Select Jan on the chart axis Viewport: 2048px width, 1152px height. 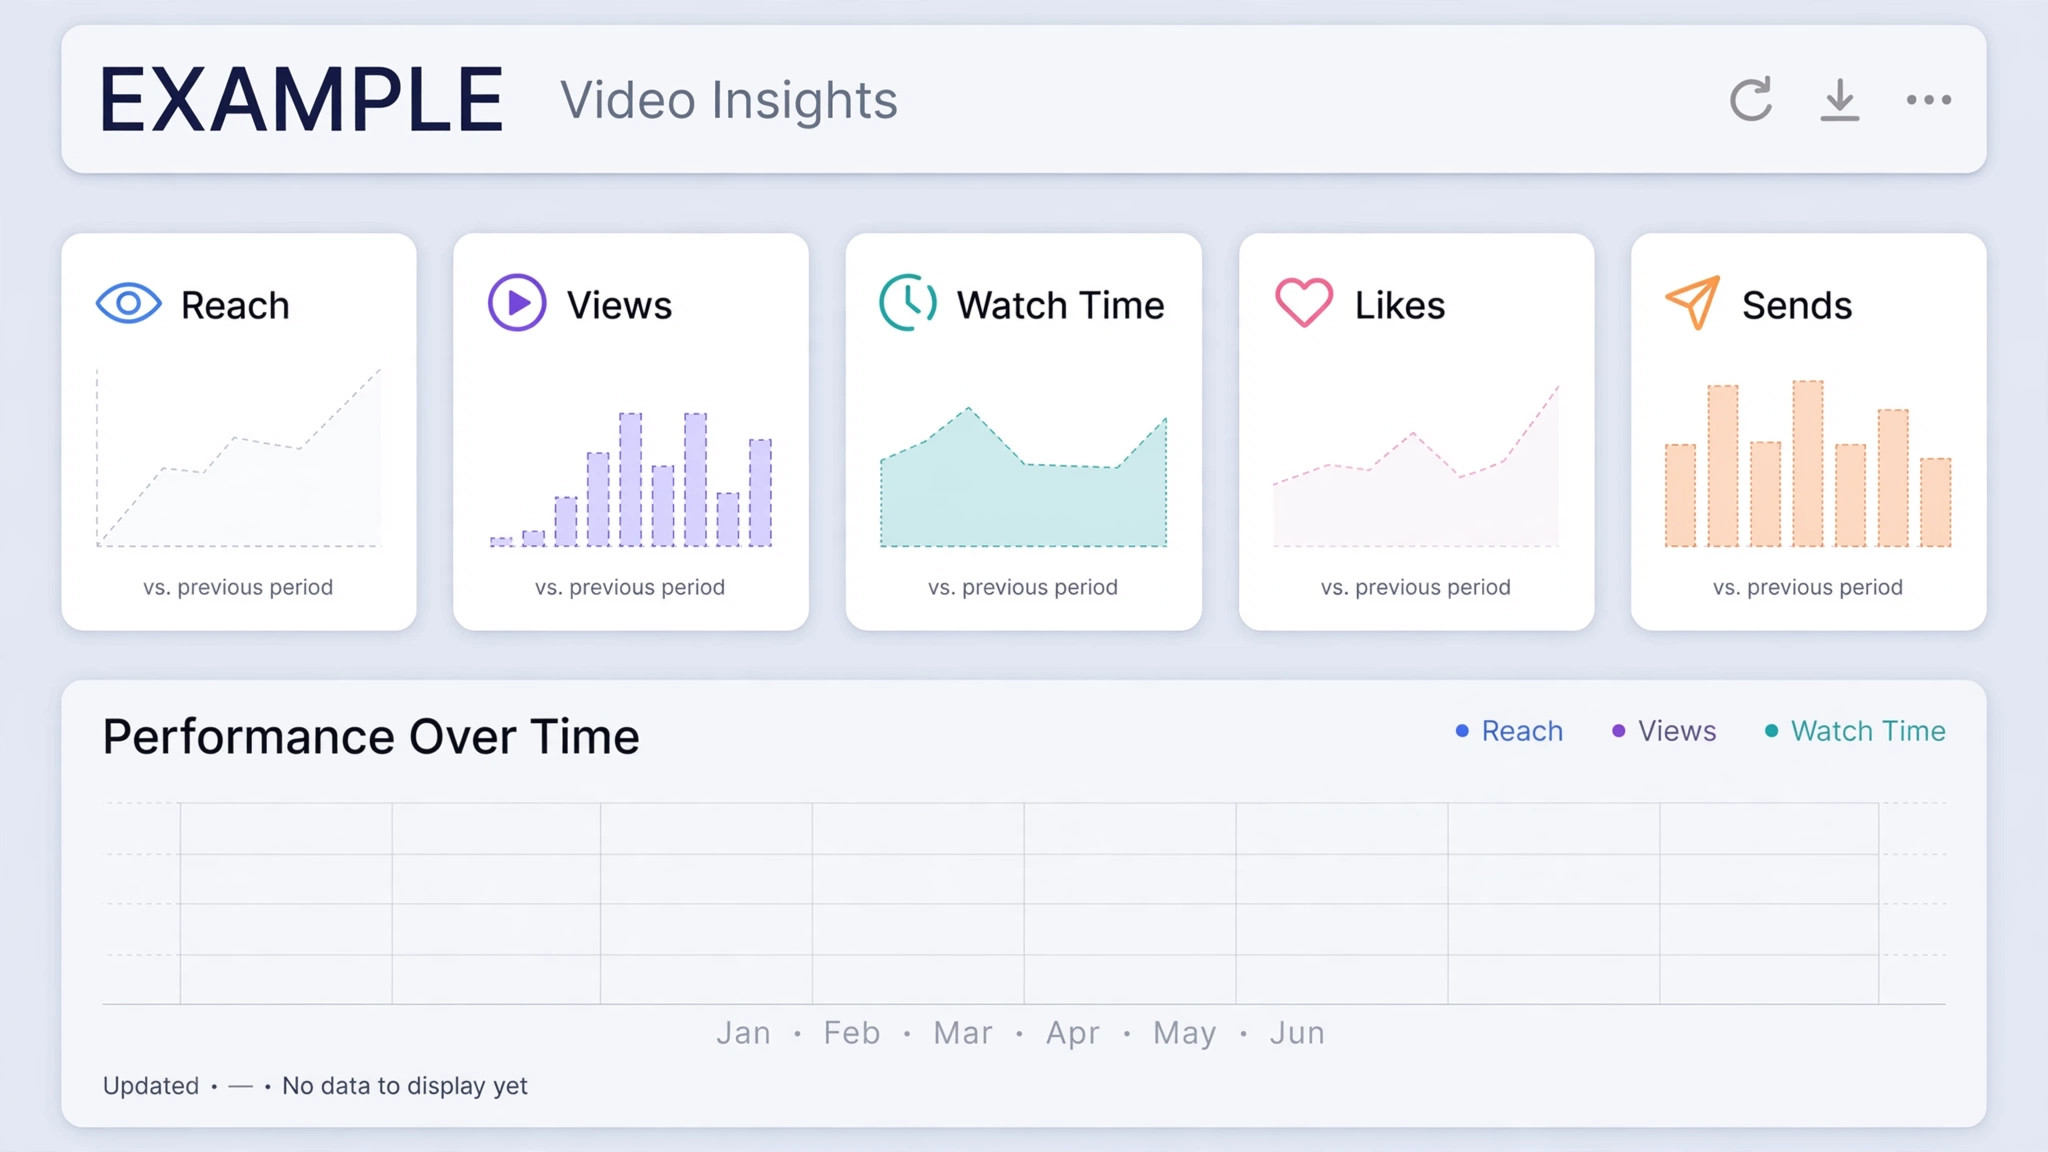click(743, 1032)
